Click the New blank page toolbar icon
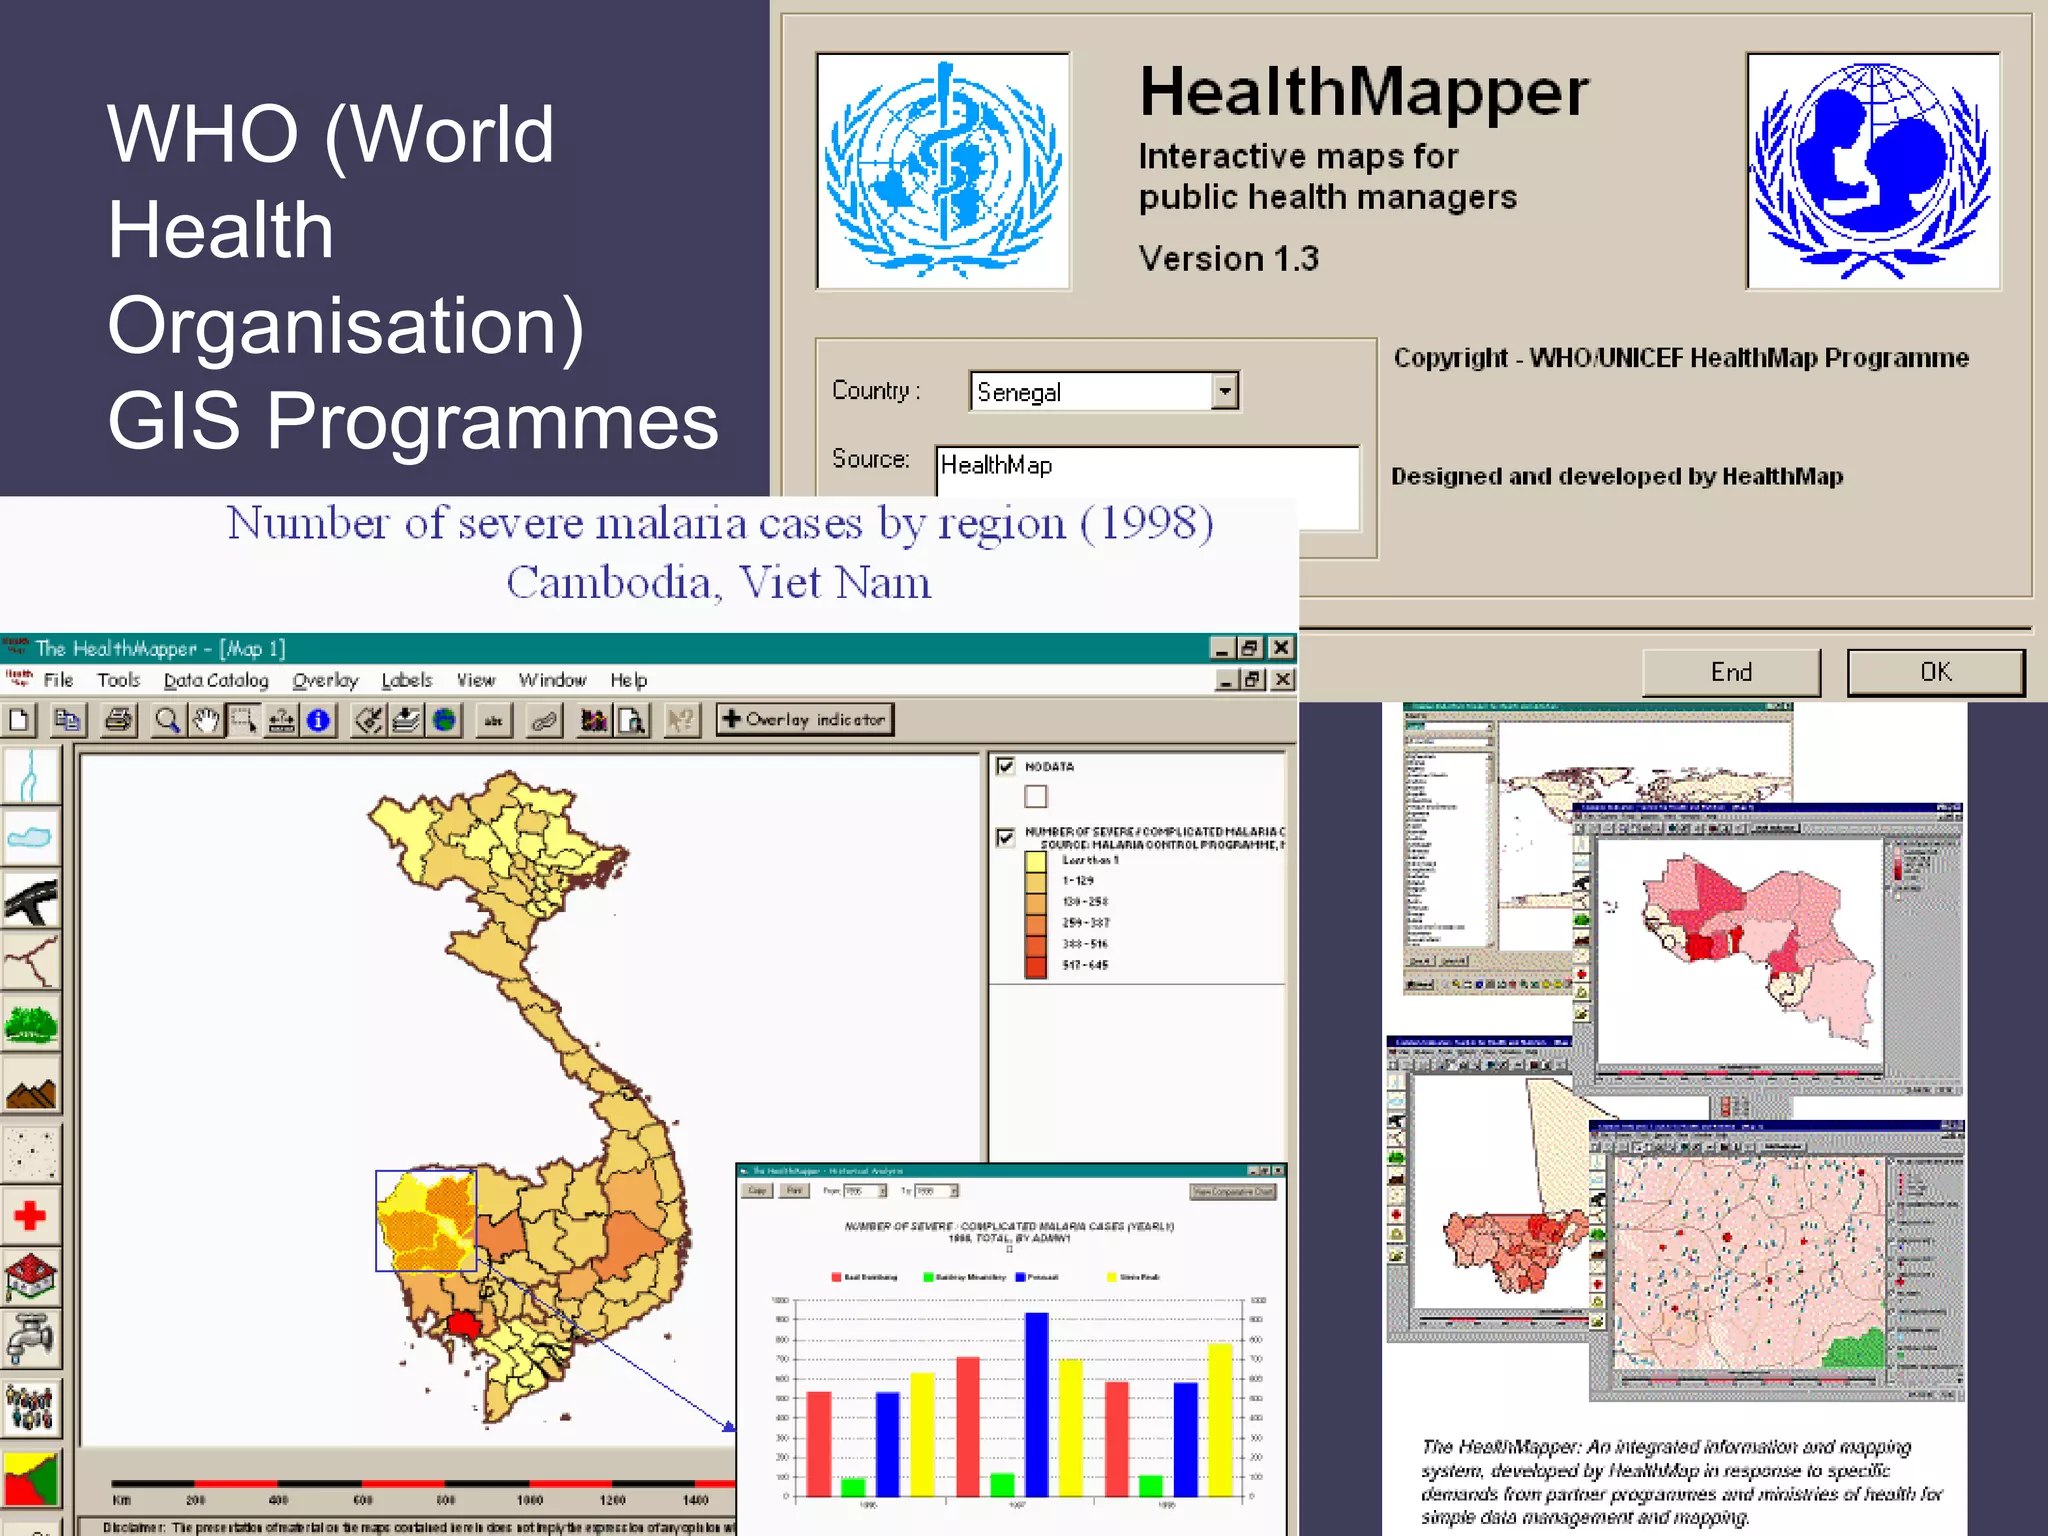Screen dimensions: 2048x1536 18,720
